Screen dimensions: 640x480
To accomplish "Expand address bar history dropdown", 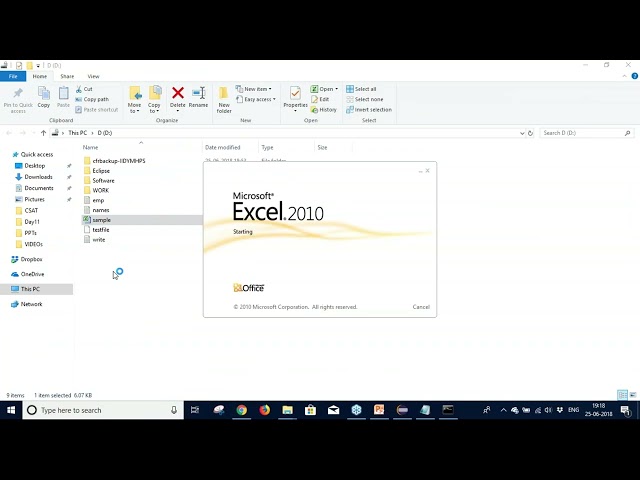I will point(522,133).
